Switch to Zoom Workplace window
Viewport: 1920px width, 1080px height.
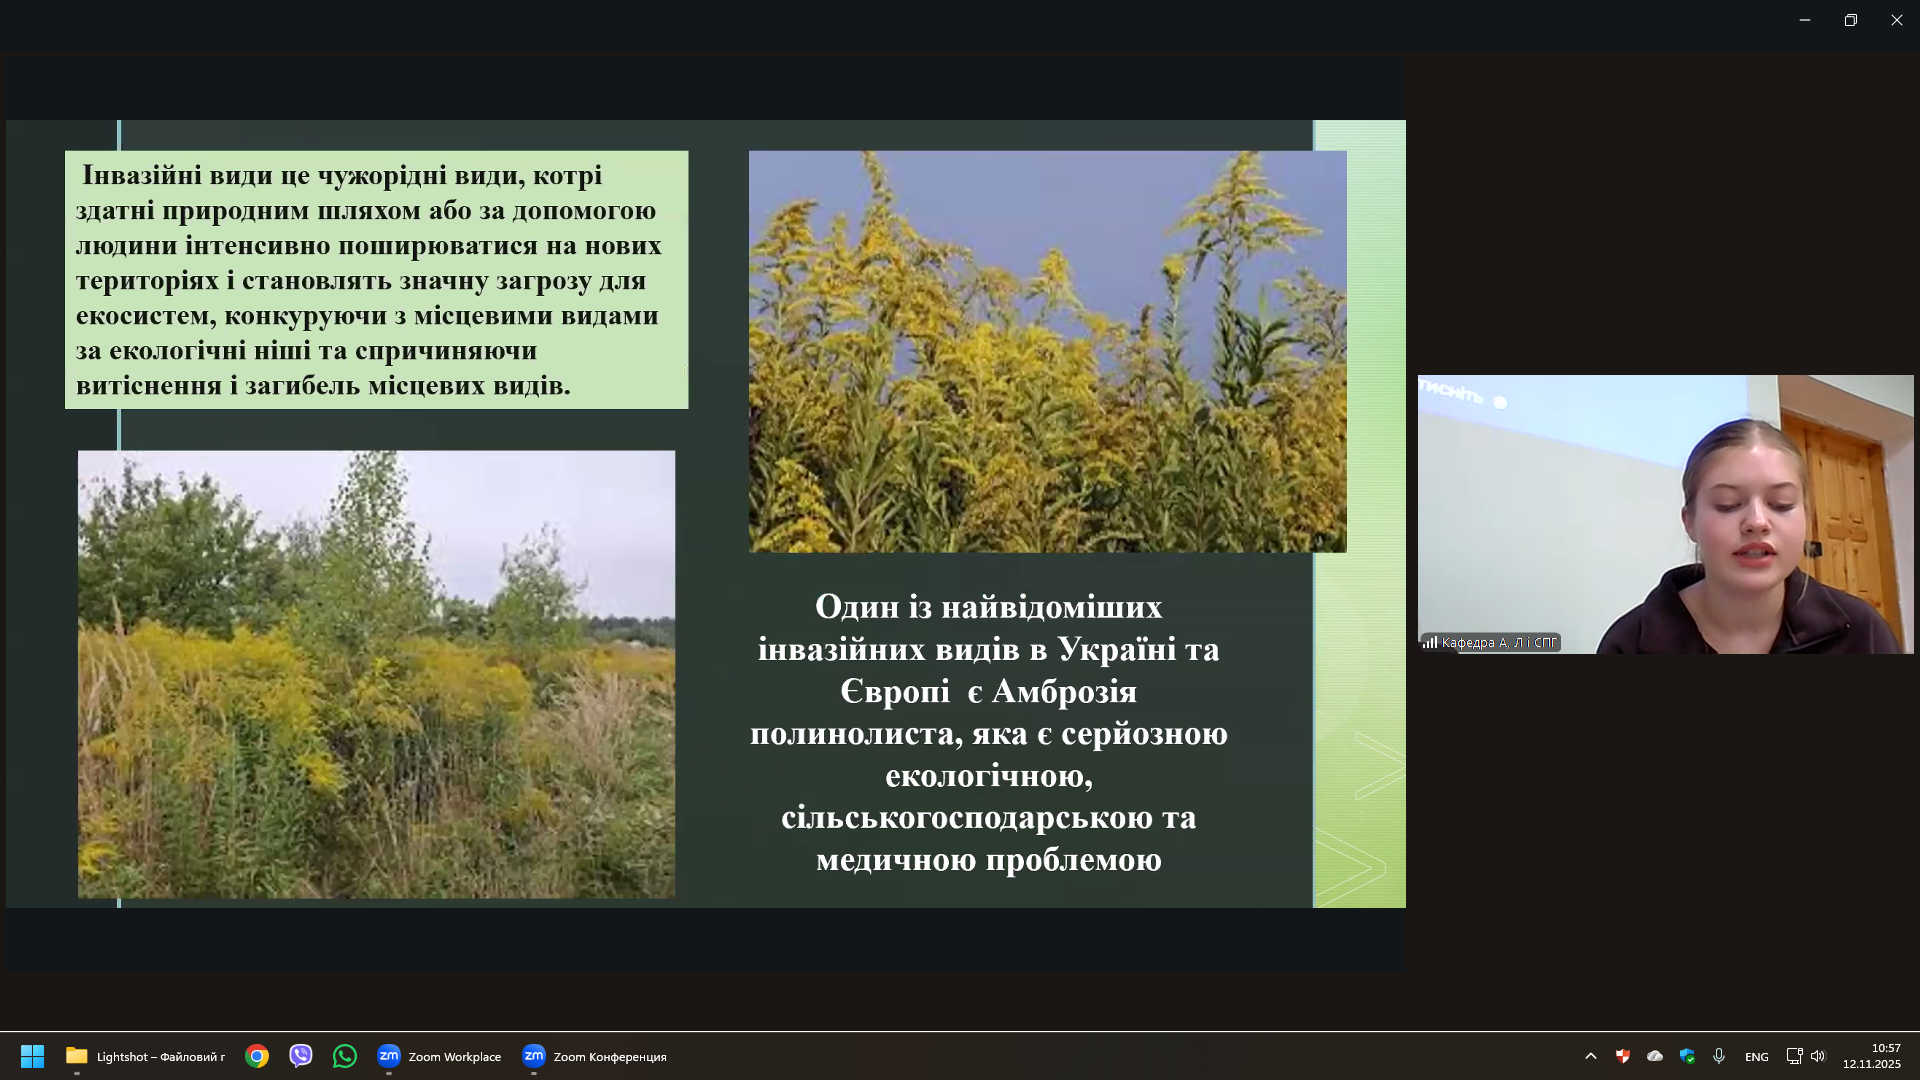[440, 1056]
